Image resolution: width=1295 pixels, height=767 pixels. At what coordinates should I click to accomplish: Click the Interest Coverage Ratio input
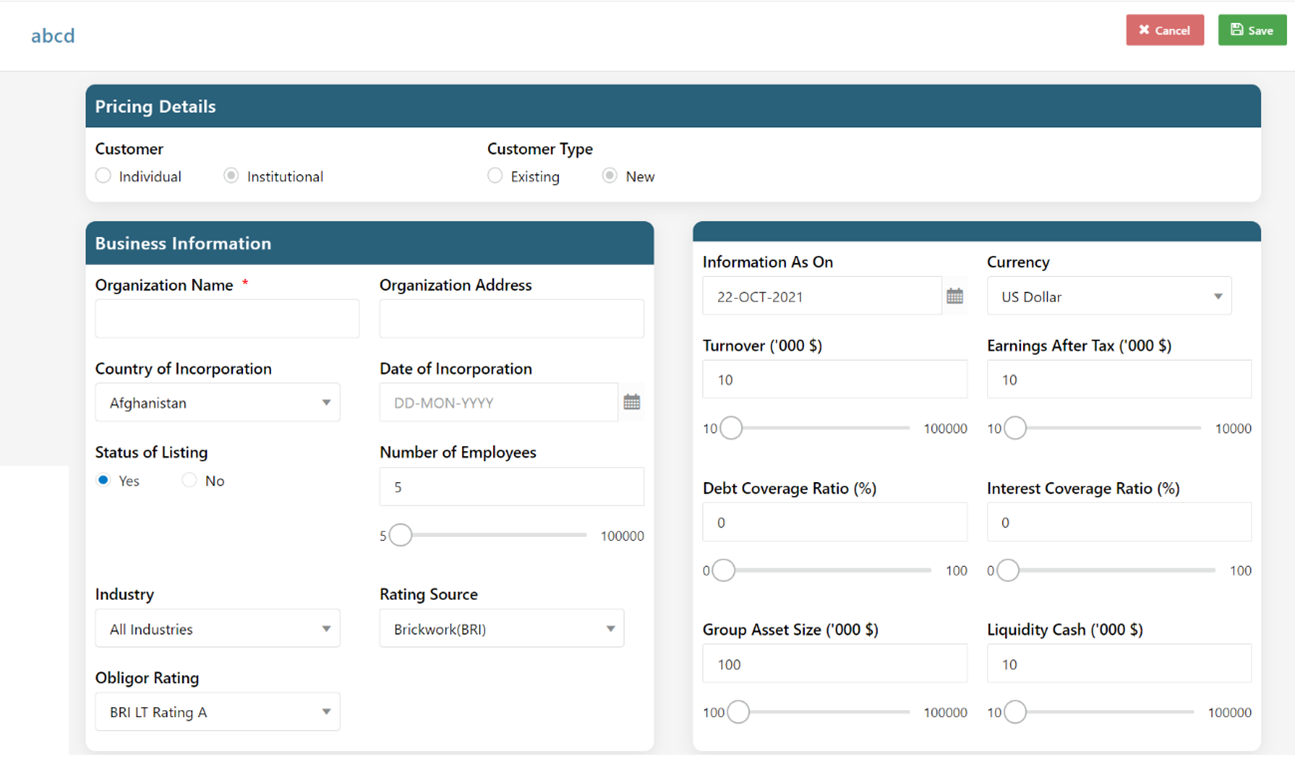[x=1119, y=522]
